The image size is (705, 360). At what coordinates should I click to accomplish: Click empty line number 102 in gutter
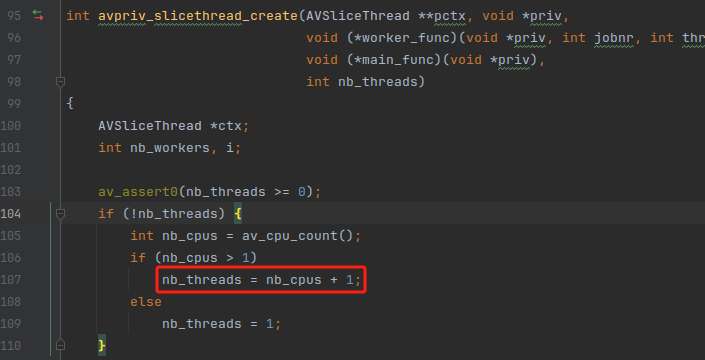(x=11, y=170)
